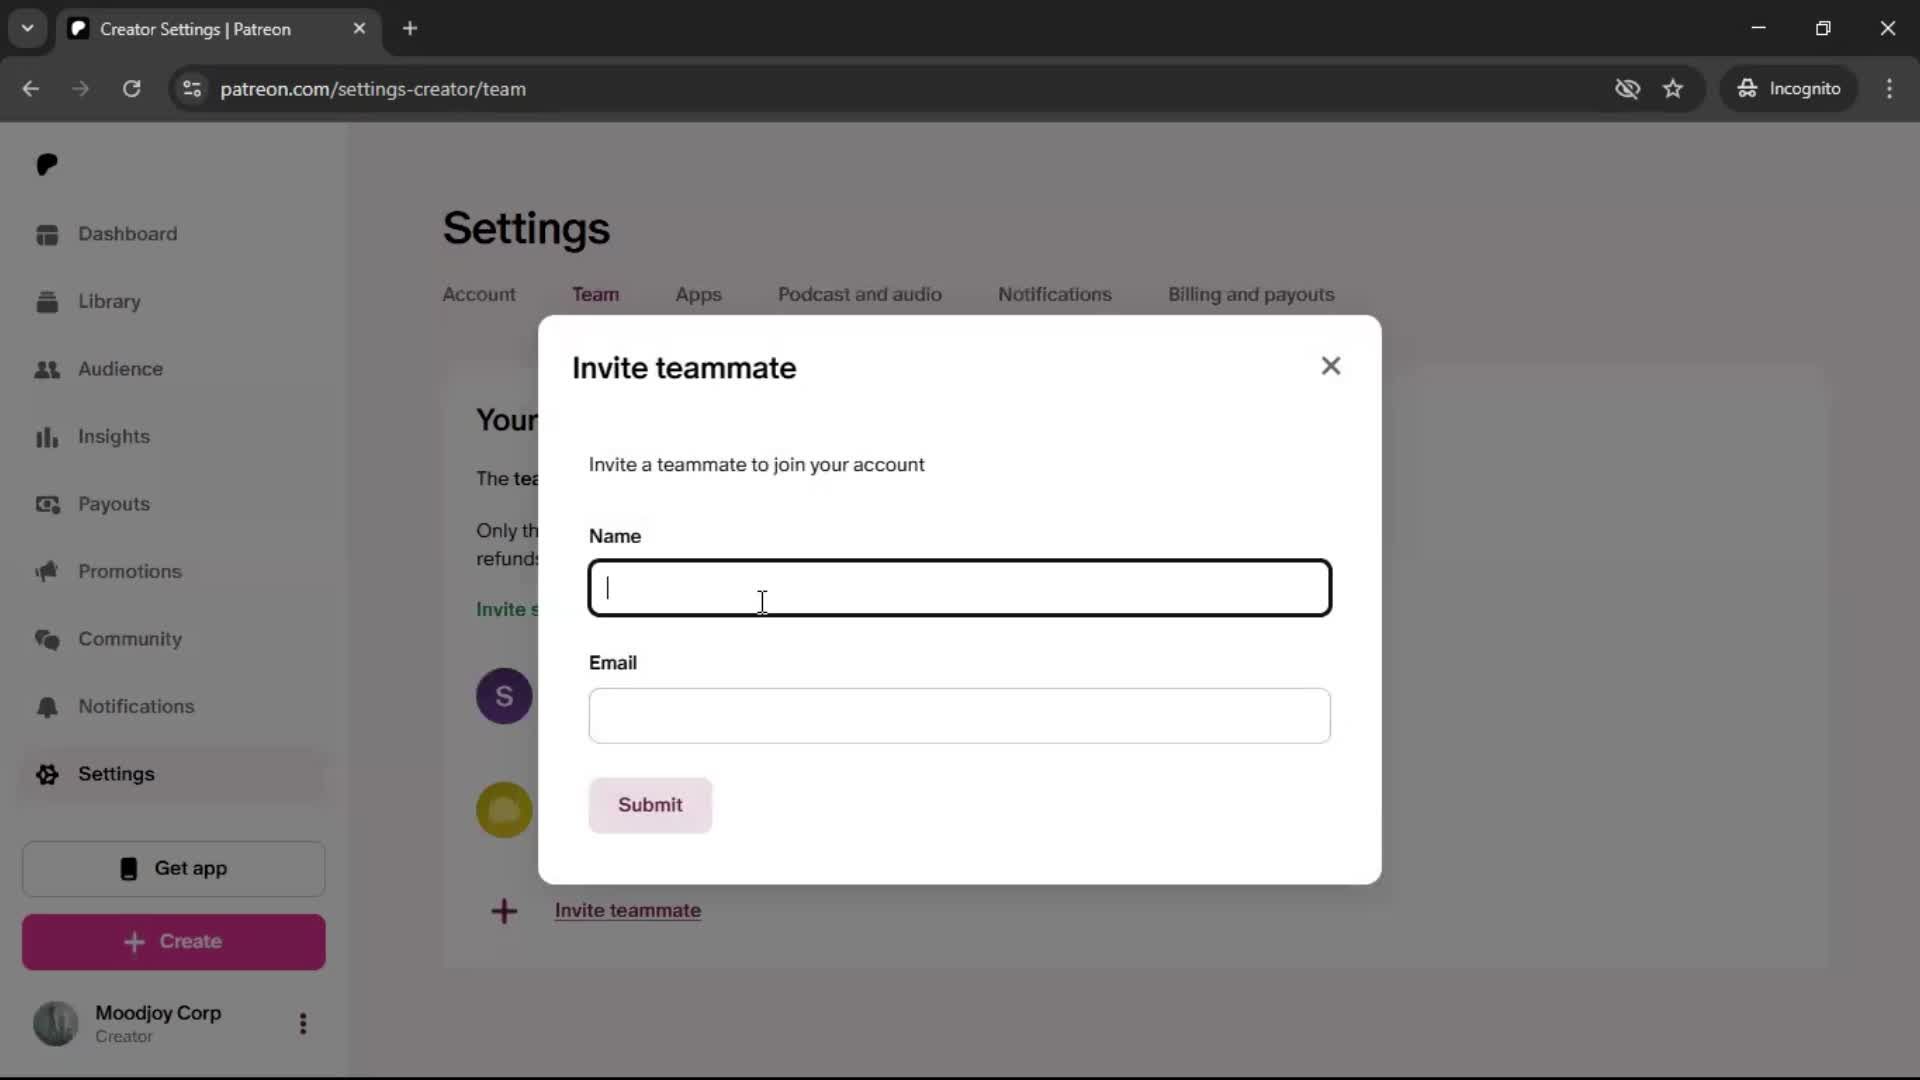Open Dashboard icon in sidebar
The height and width of the screenshot is (1080, 1920).
coord(47,234)
